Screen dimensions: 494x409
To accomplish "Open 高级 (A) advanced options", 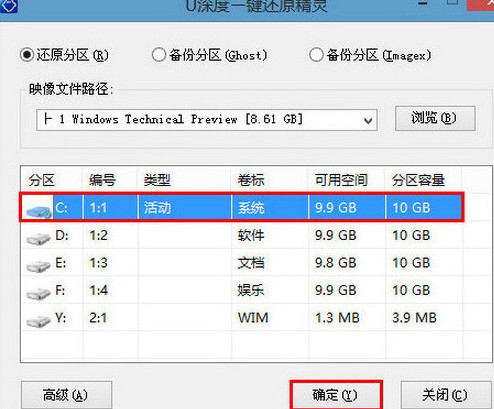I will [66, 395].
